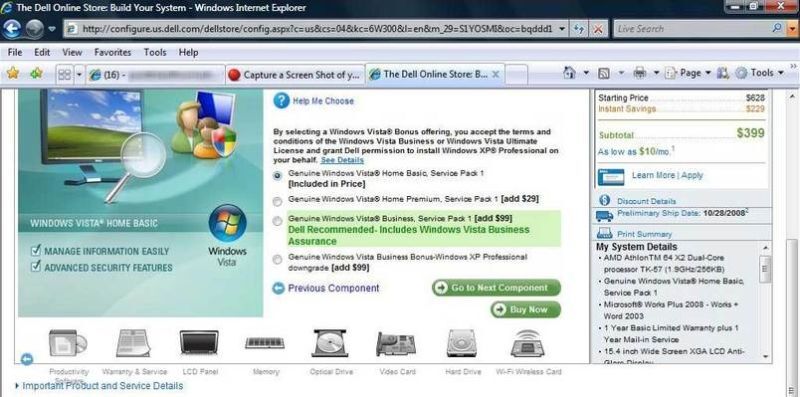Select the Wi-Fi Wireless Card component icon
This screenshot has height=397, width=800.
coord(528,343)
